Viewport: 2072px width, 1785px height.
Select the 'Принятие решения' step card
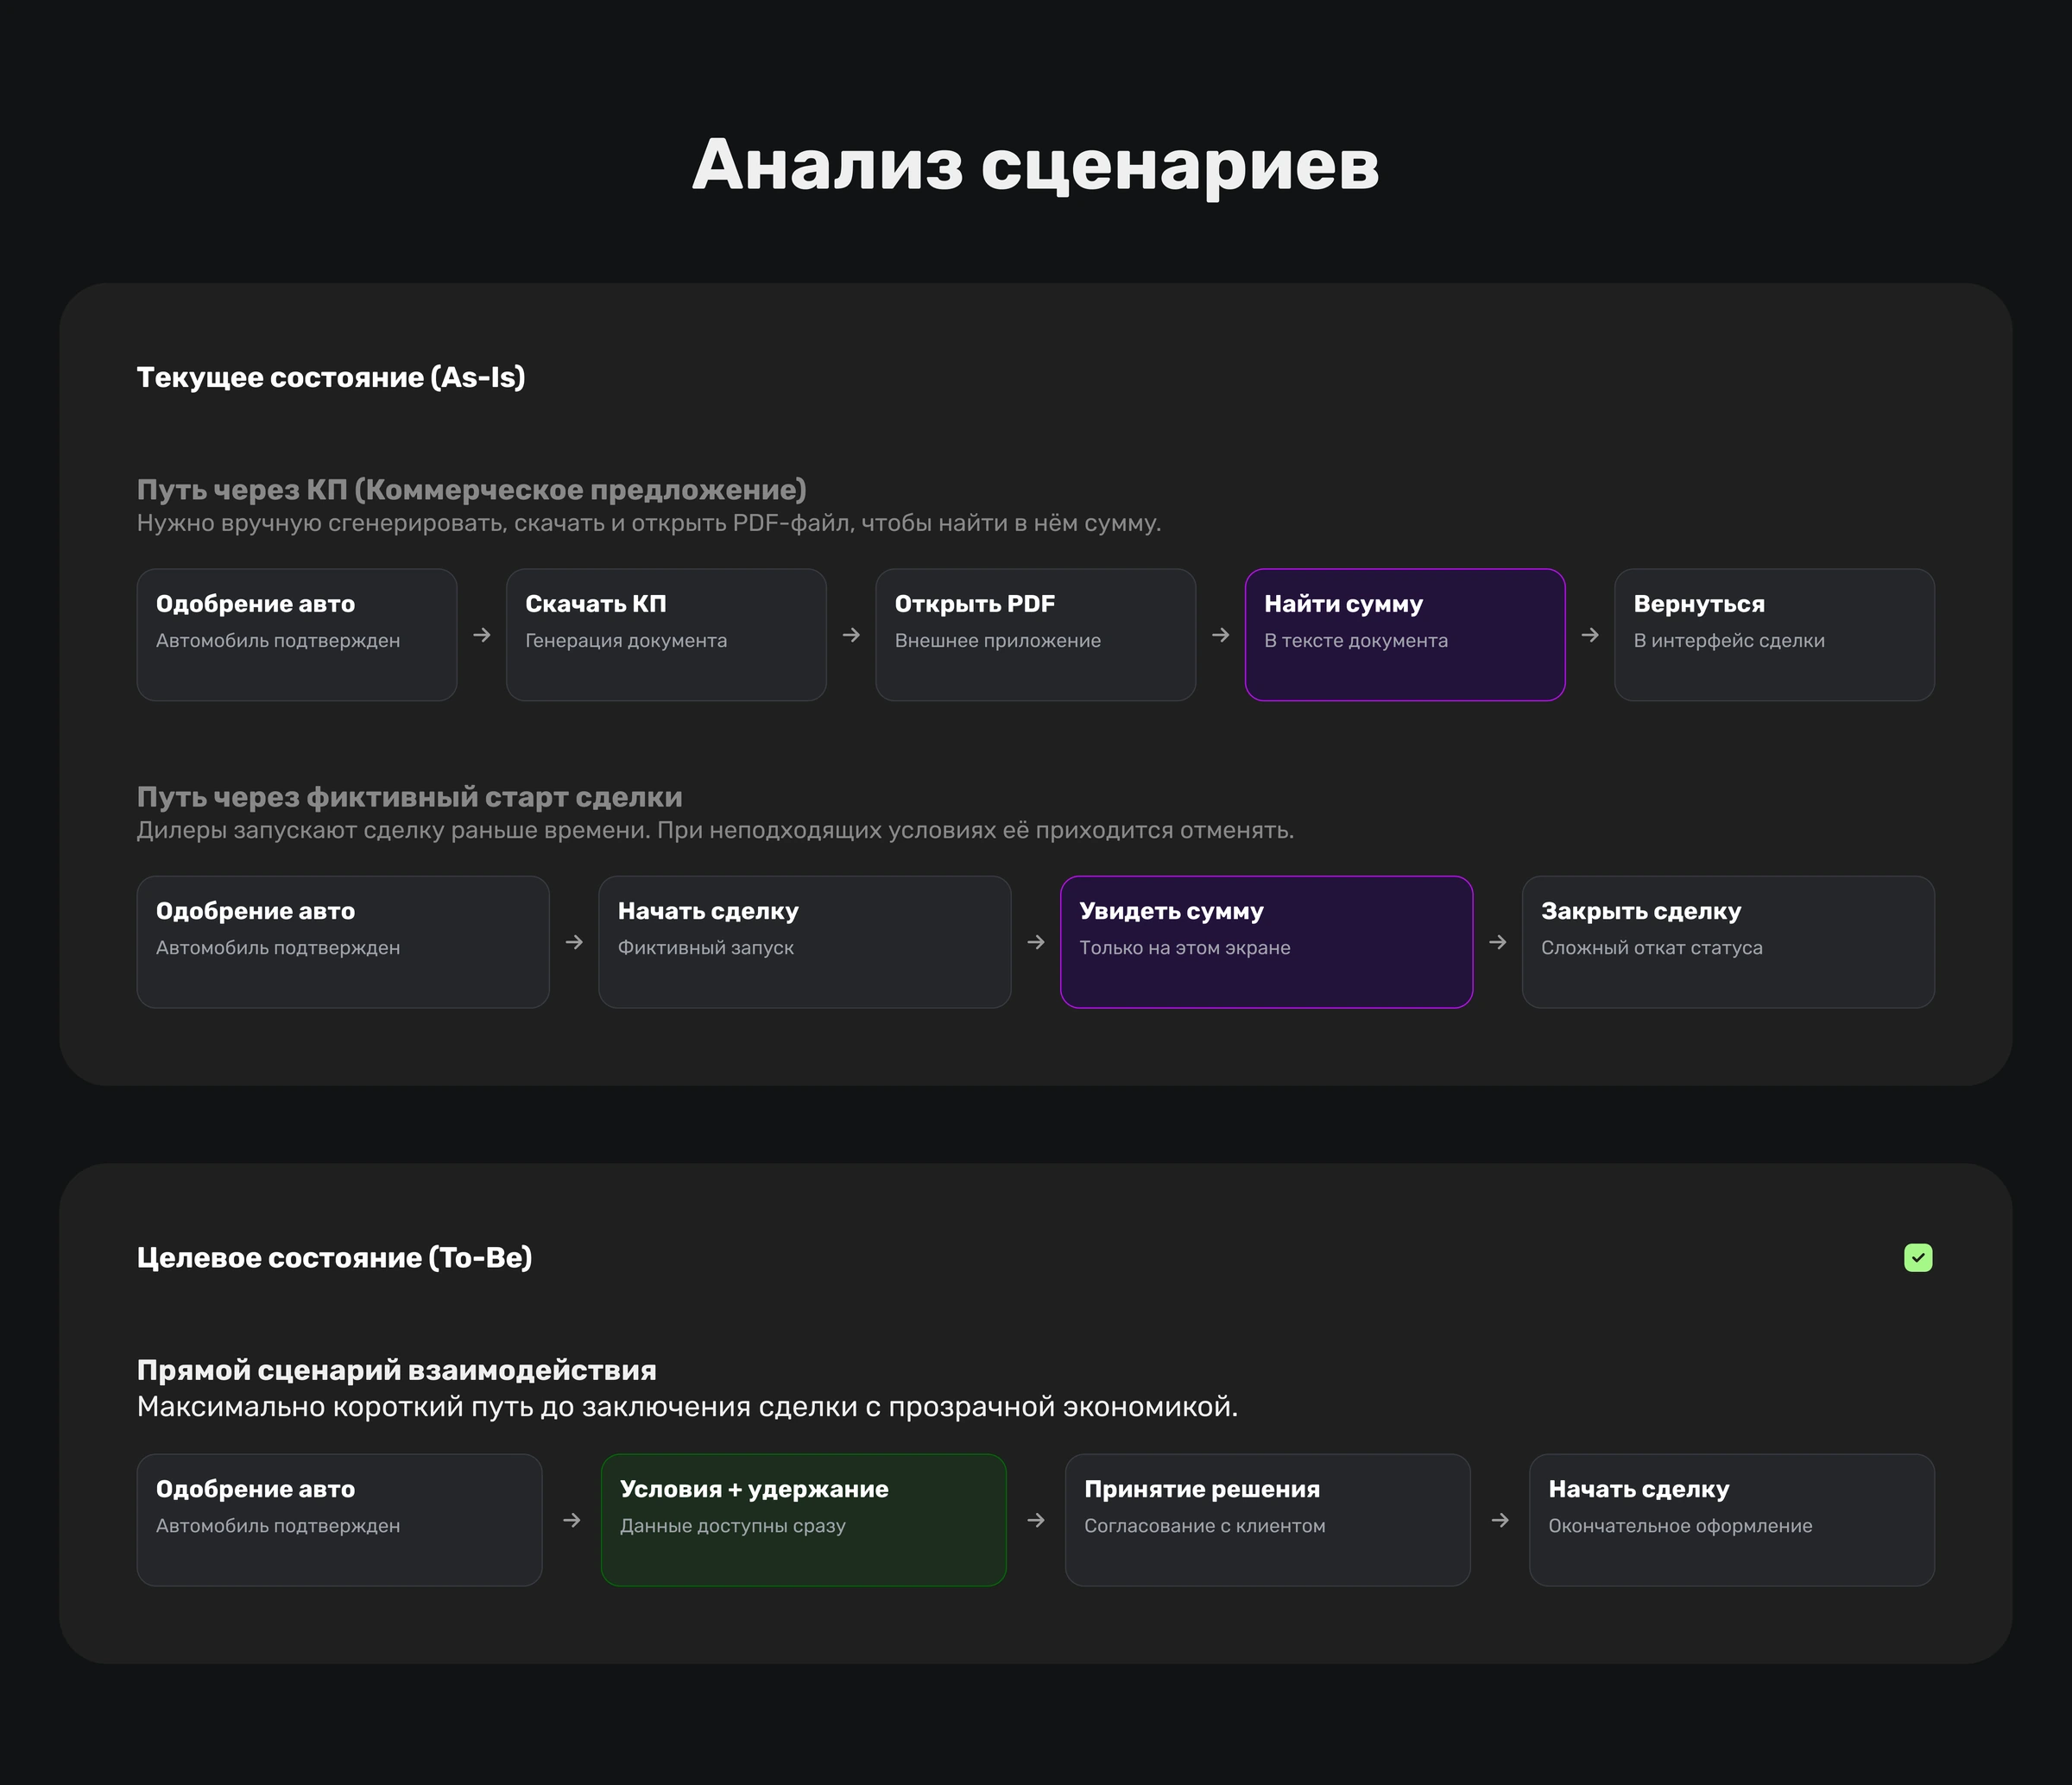[1268, 1520]
